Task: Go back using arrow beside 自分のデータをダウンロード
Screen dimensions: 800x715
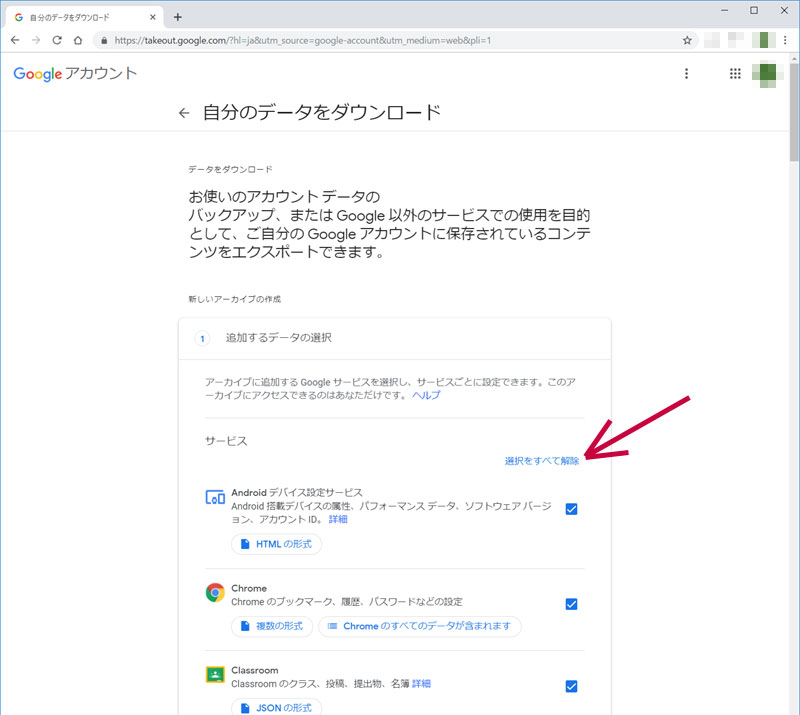Action: 183,113
